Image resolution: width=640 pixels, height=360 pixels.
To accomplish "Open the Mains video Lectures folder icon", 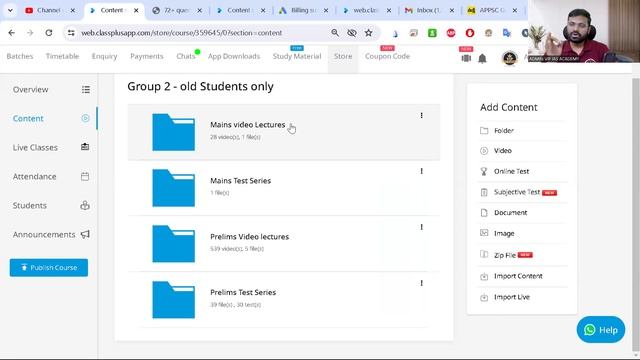I will tap(173, 132).
